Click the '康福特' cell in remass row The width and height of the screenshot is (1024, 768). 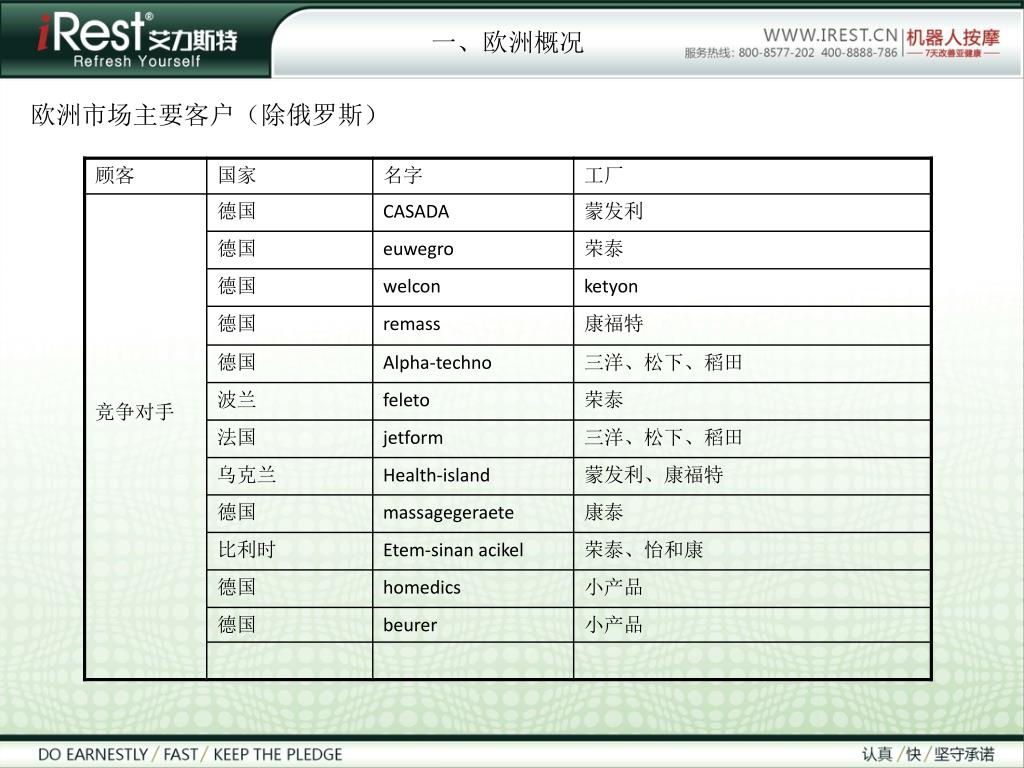coord(752,325)
